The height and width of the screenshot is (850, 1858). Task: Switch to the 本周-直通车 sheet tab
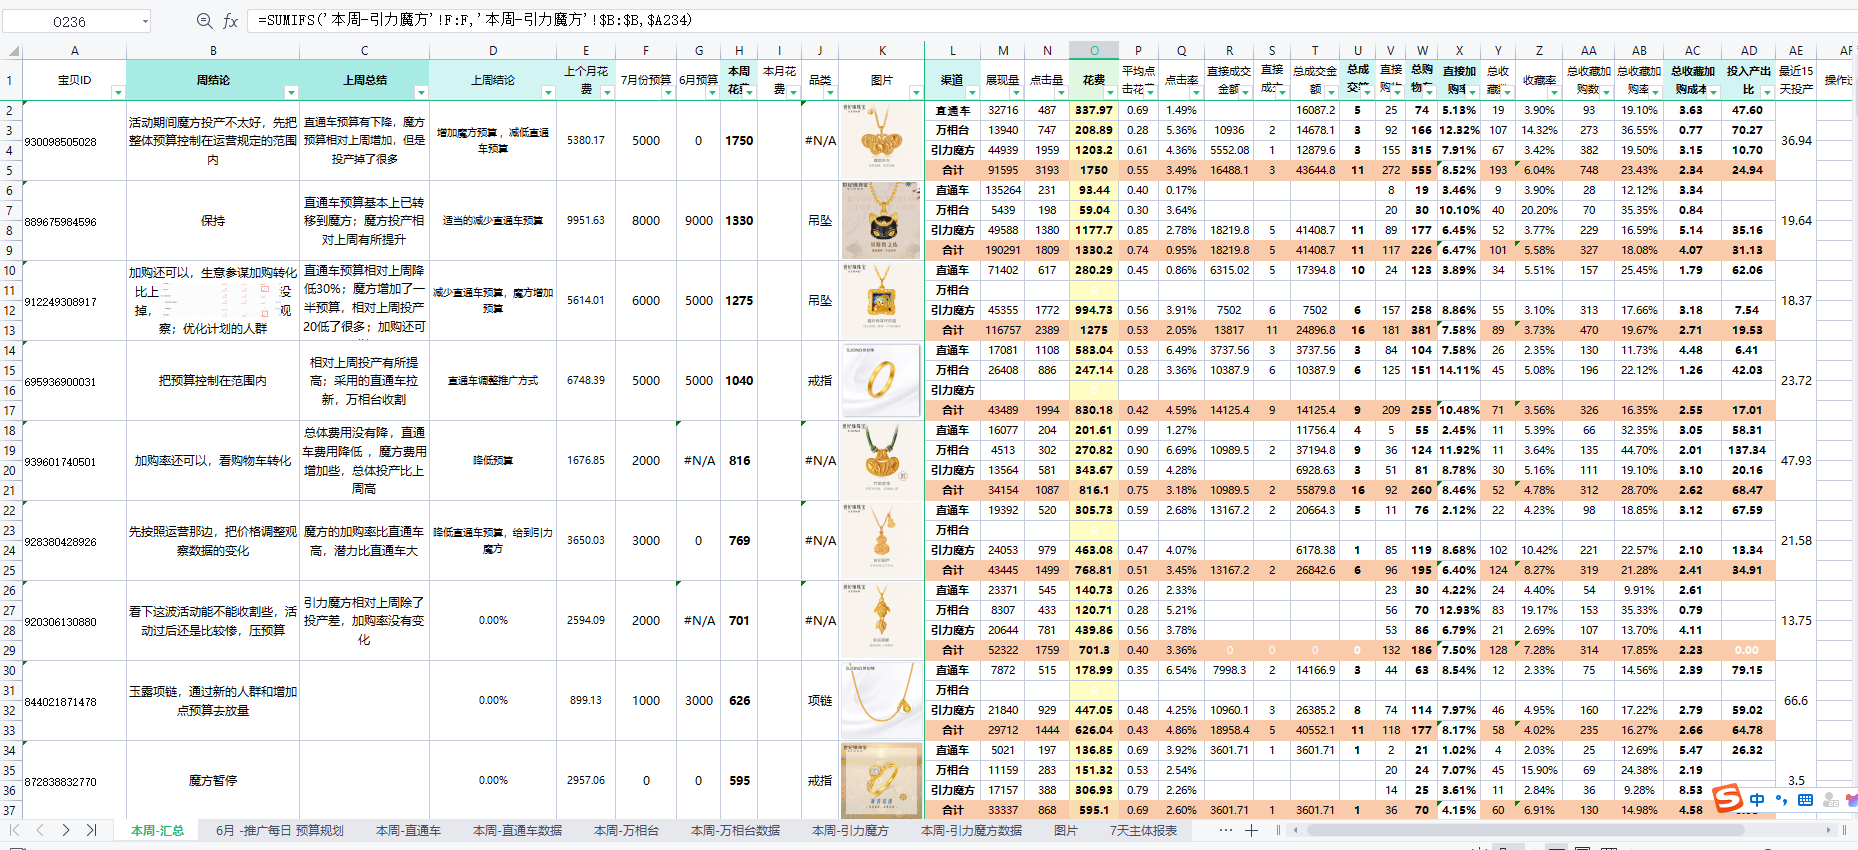(408, 830)
